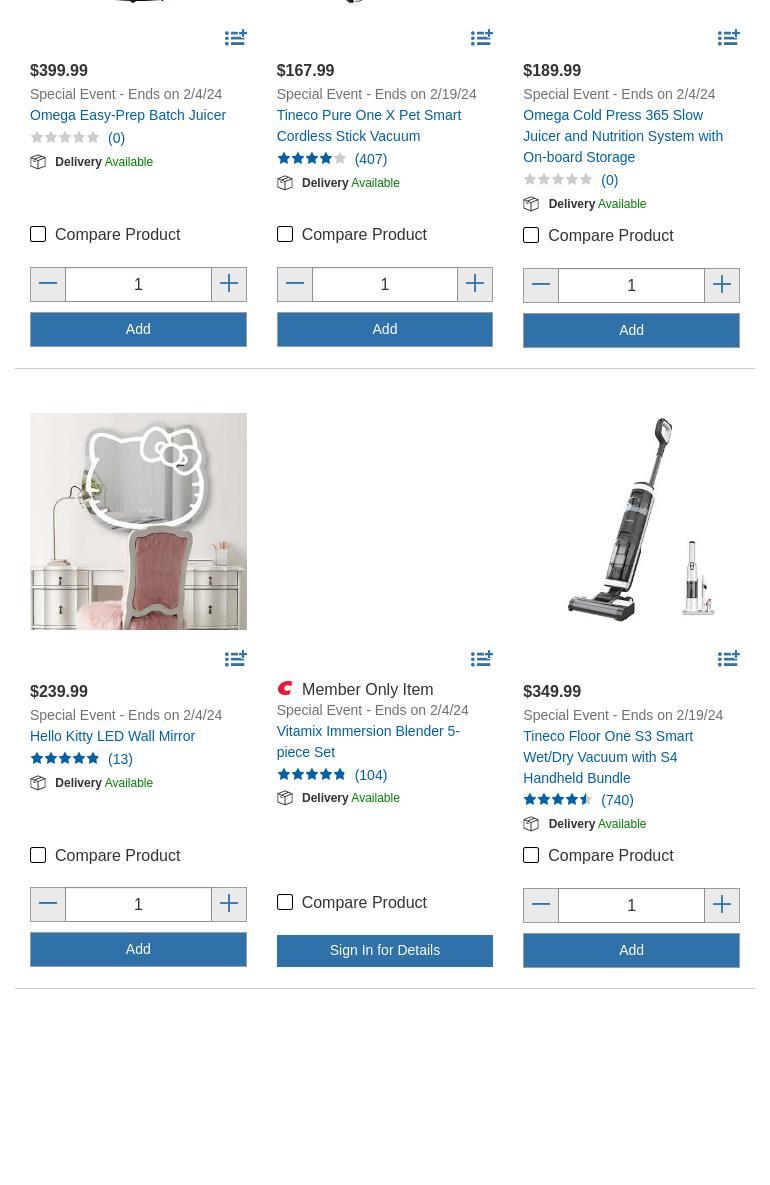Click add-to-list icon for Omega Cold Press 365
Screen dimensions: 770x1185
[729, 38]
